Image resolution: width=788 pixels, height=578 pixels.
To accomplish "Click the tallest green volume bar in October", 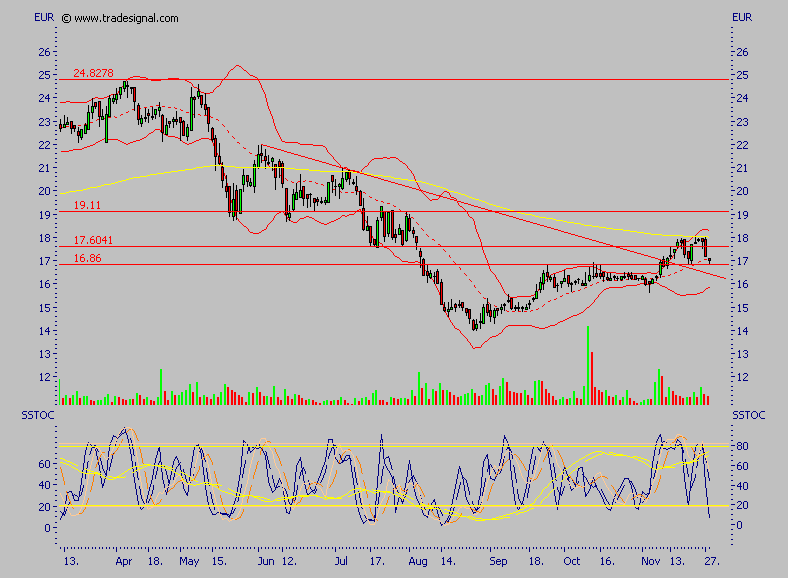I will [588, 365].
